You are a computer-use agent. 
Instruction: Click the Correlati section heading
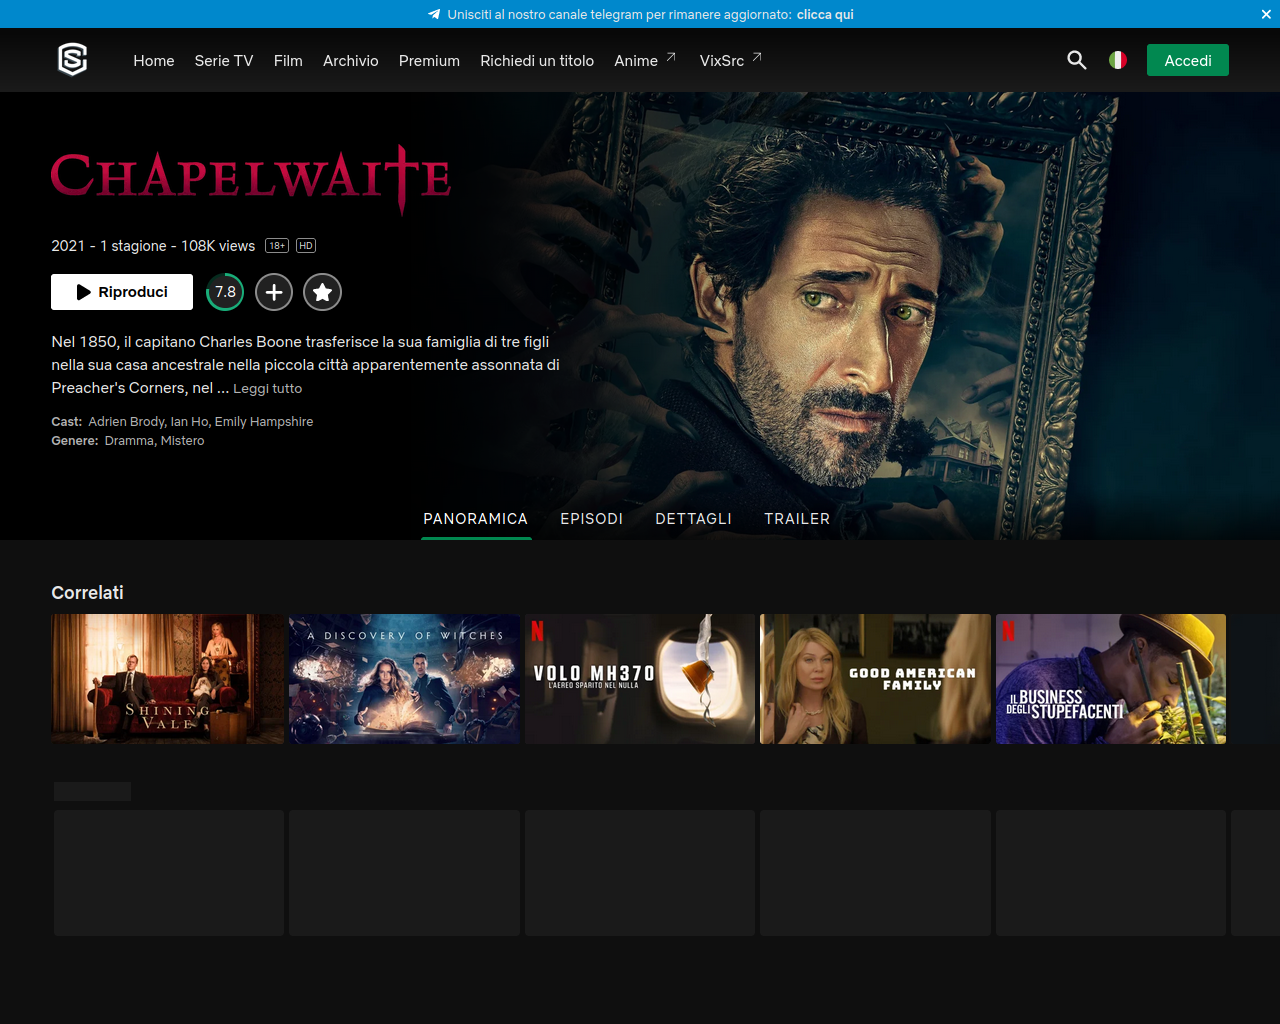tap(88, 593)
